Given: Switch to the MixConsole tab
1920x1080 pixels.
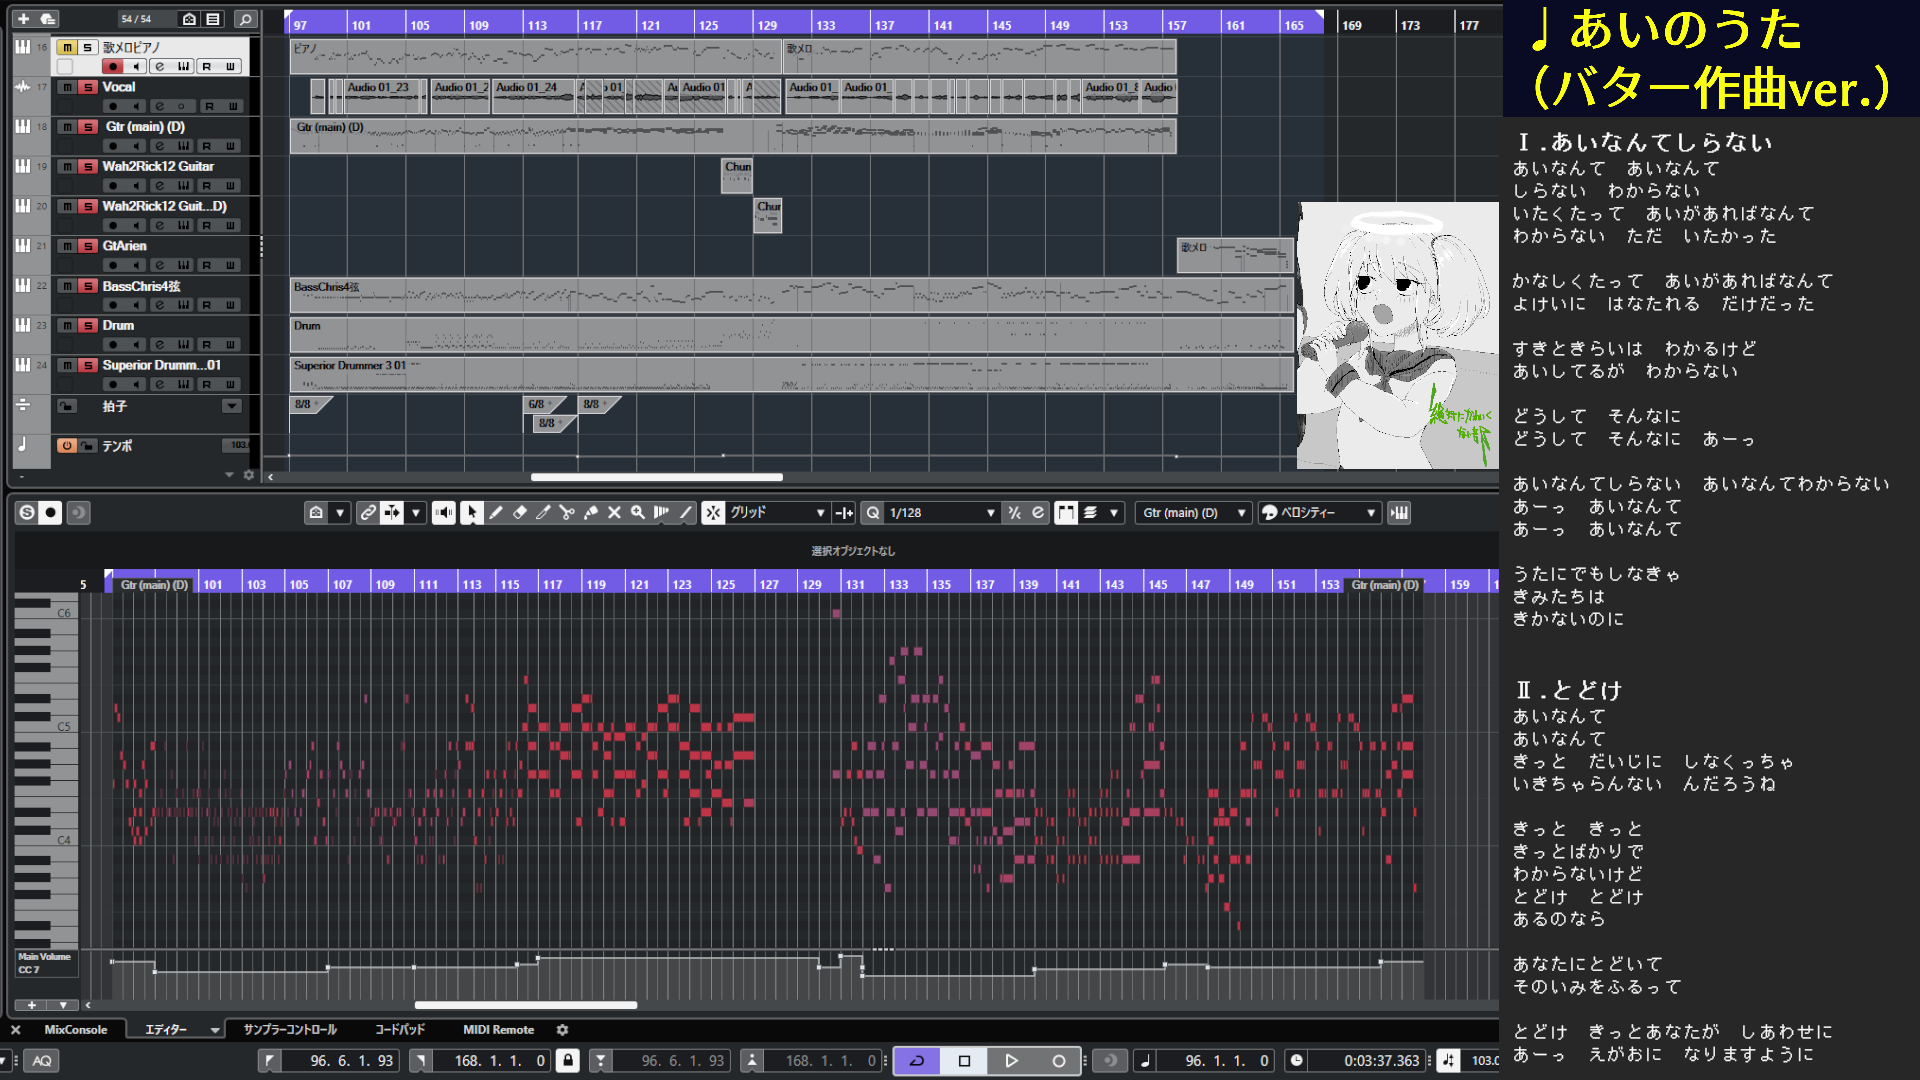Looking at the screenshot, I should (75, 1030).
